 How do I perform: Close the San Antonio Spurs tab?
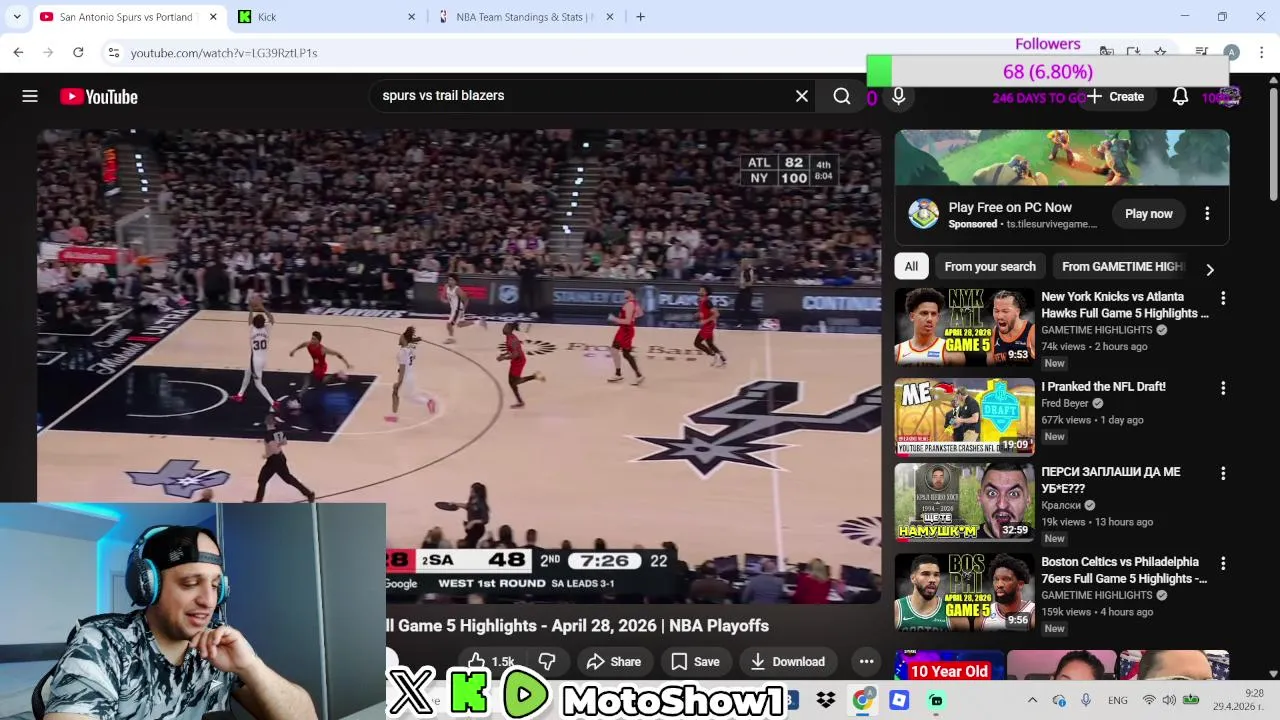click(213, 16)
